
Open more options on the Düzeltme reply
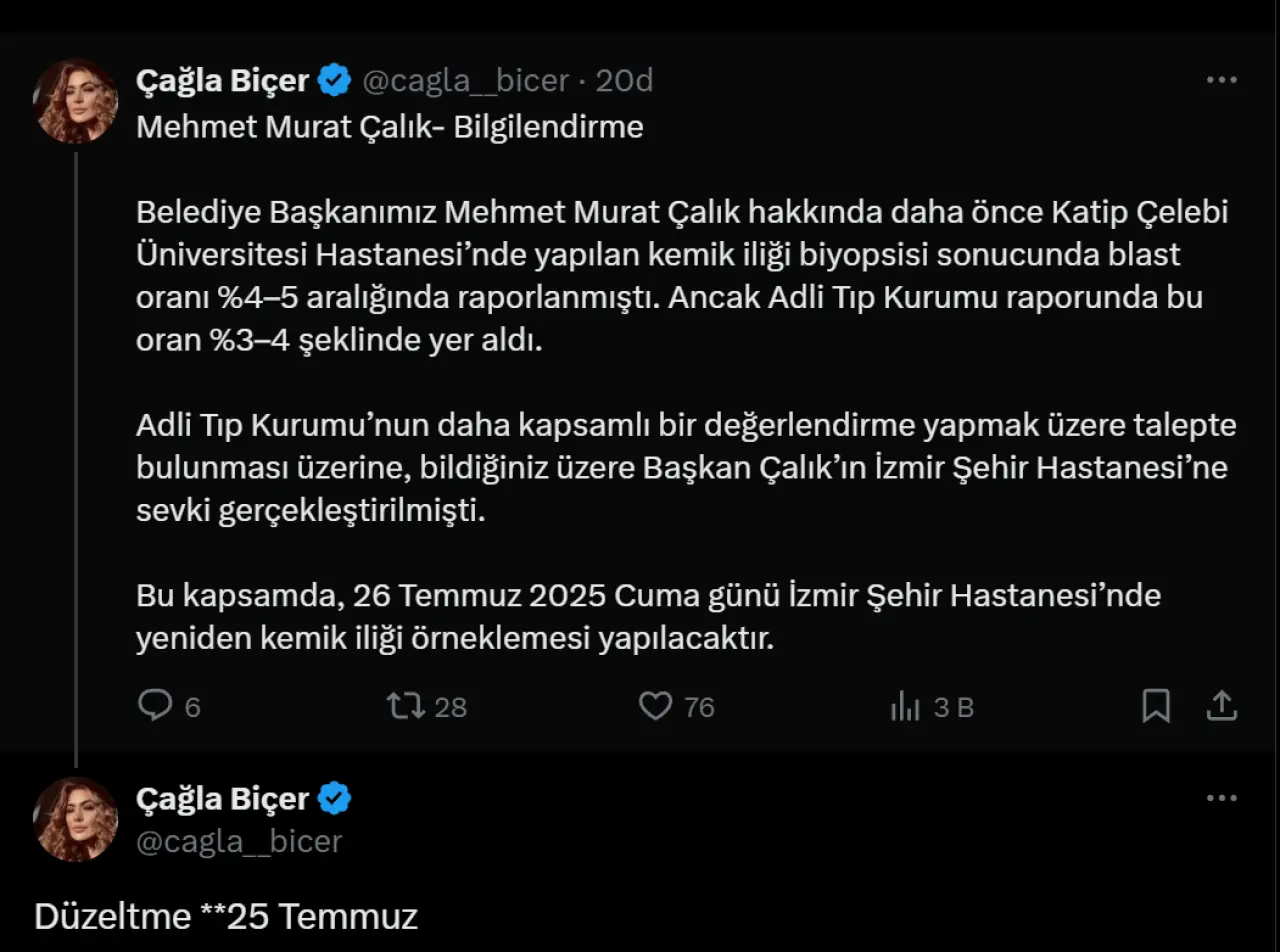tap(1222, 799)
